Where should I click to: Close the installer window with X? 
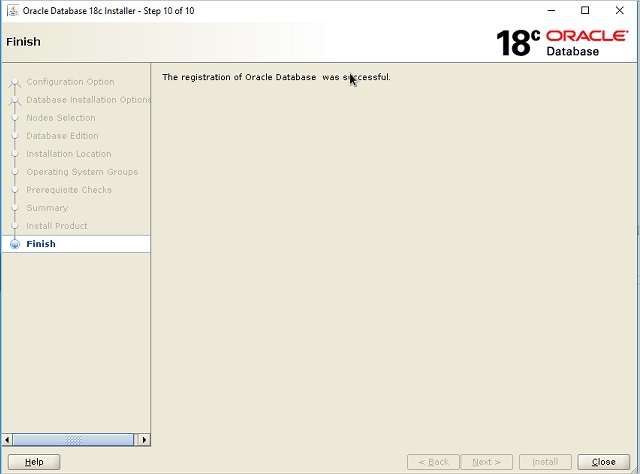tap(619, 11)
